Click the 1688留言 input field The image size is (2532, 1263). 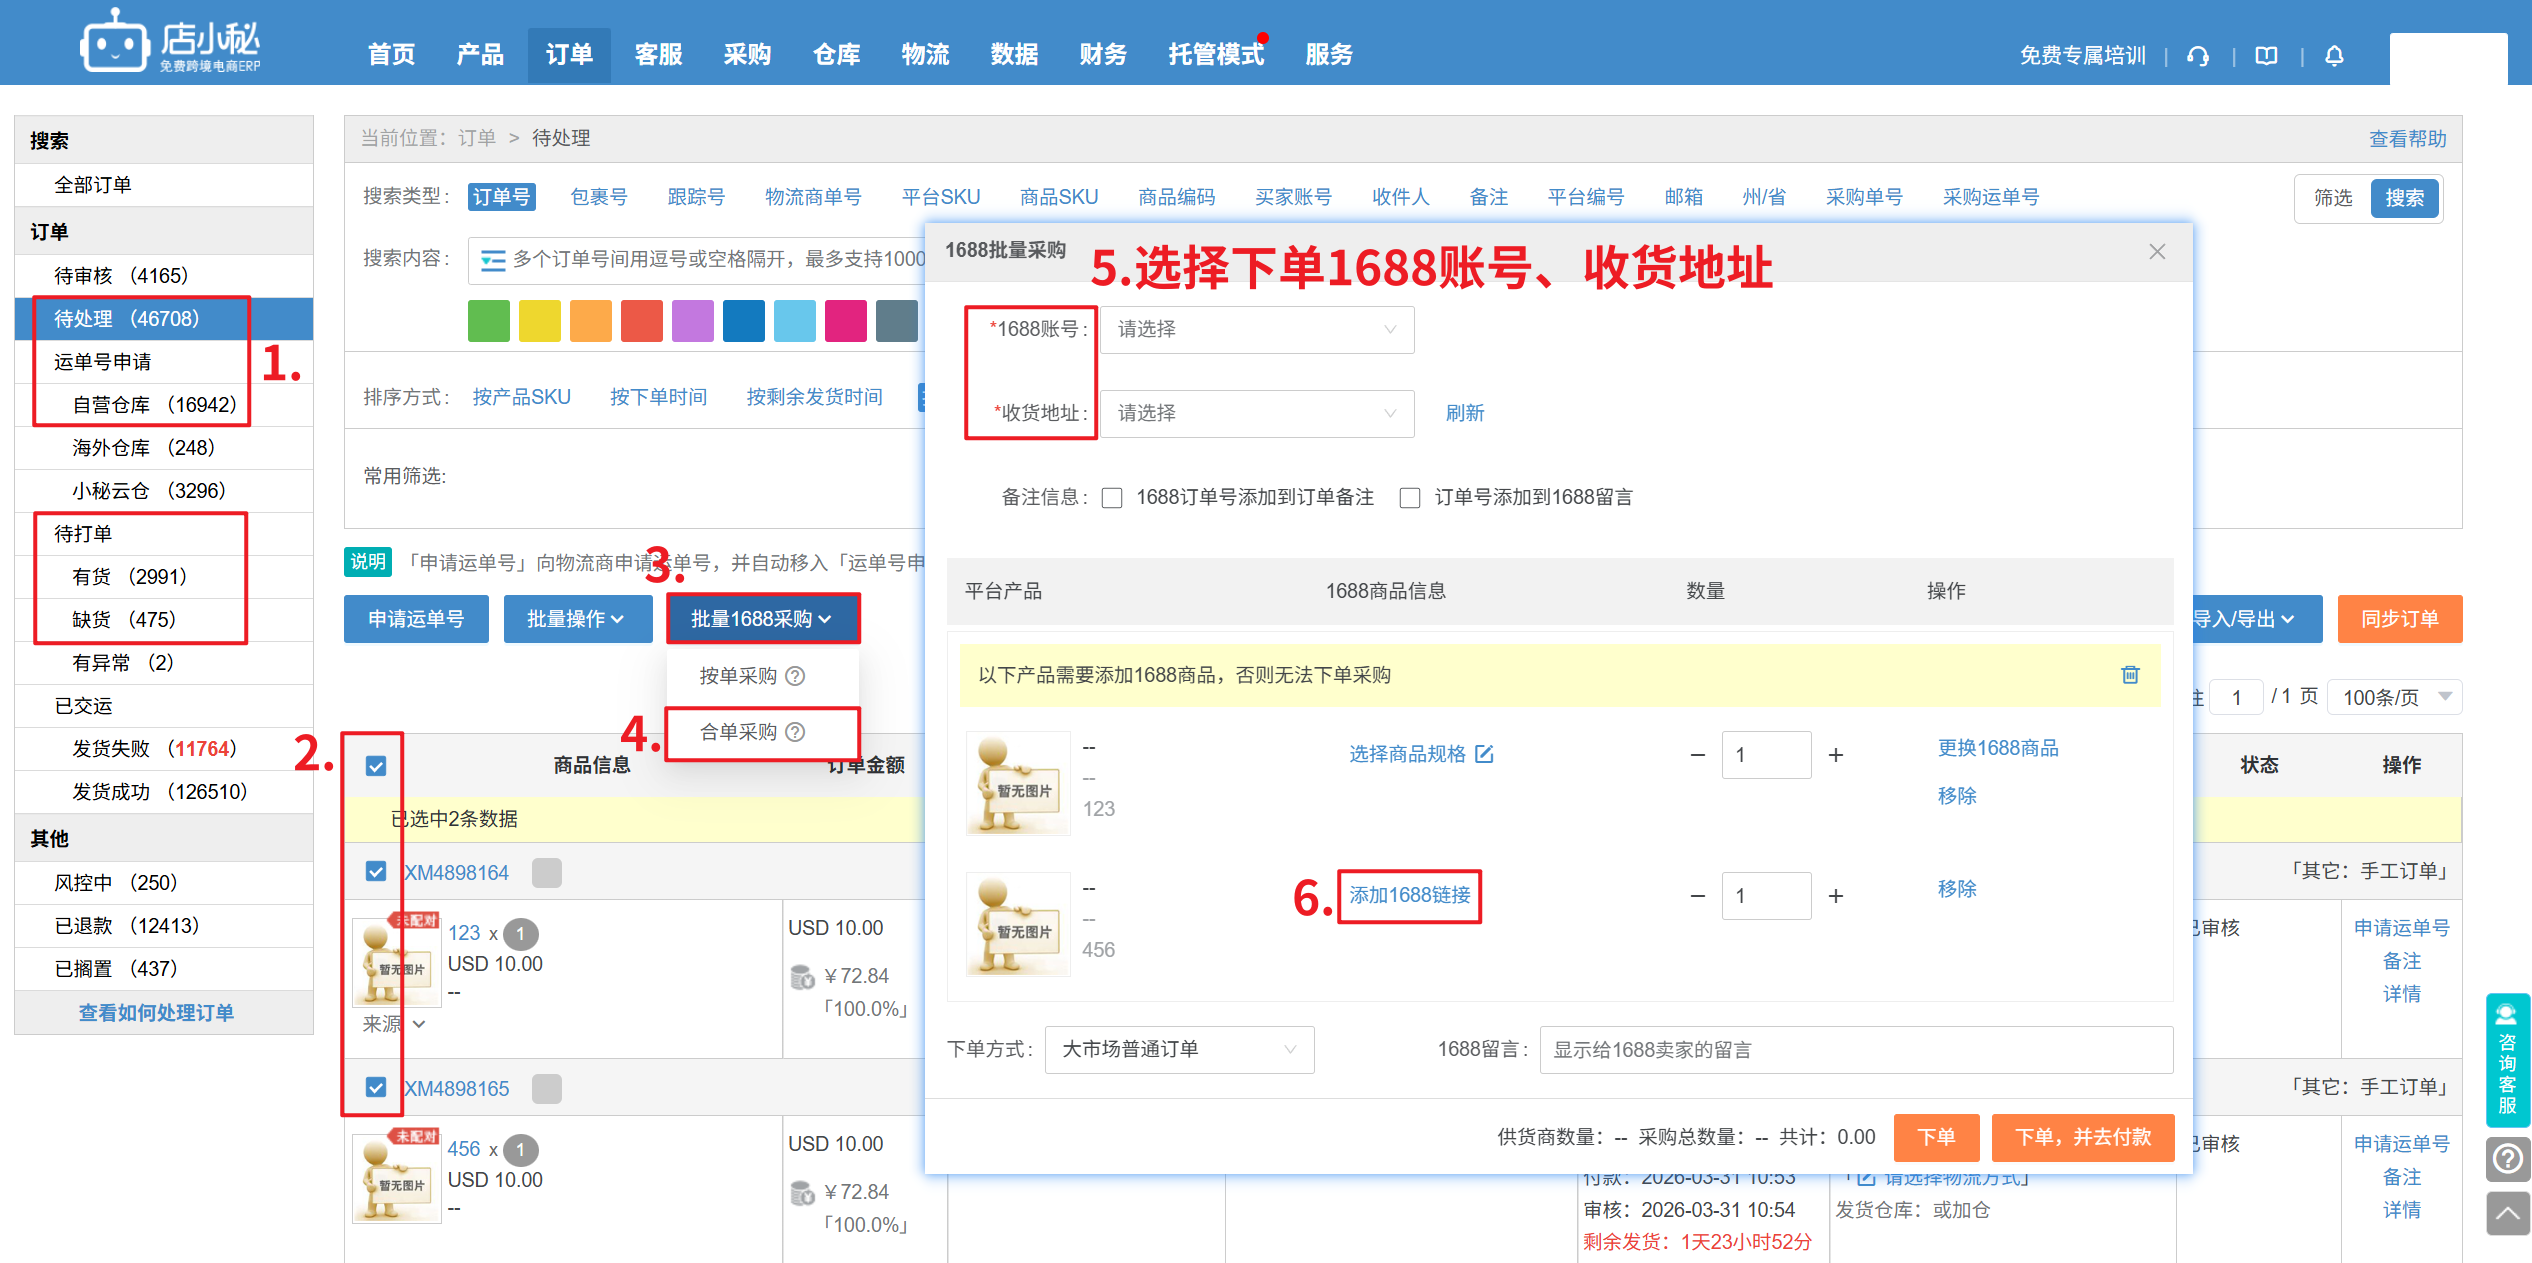1855,1050
